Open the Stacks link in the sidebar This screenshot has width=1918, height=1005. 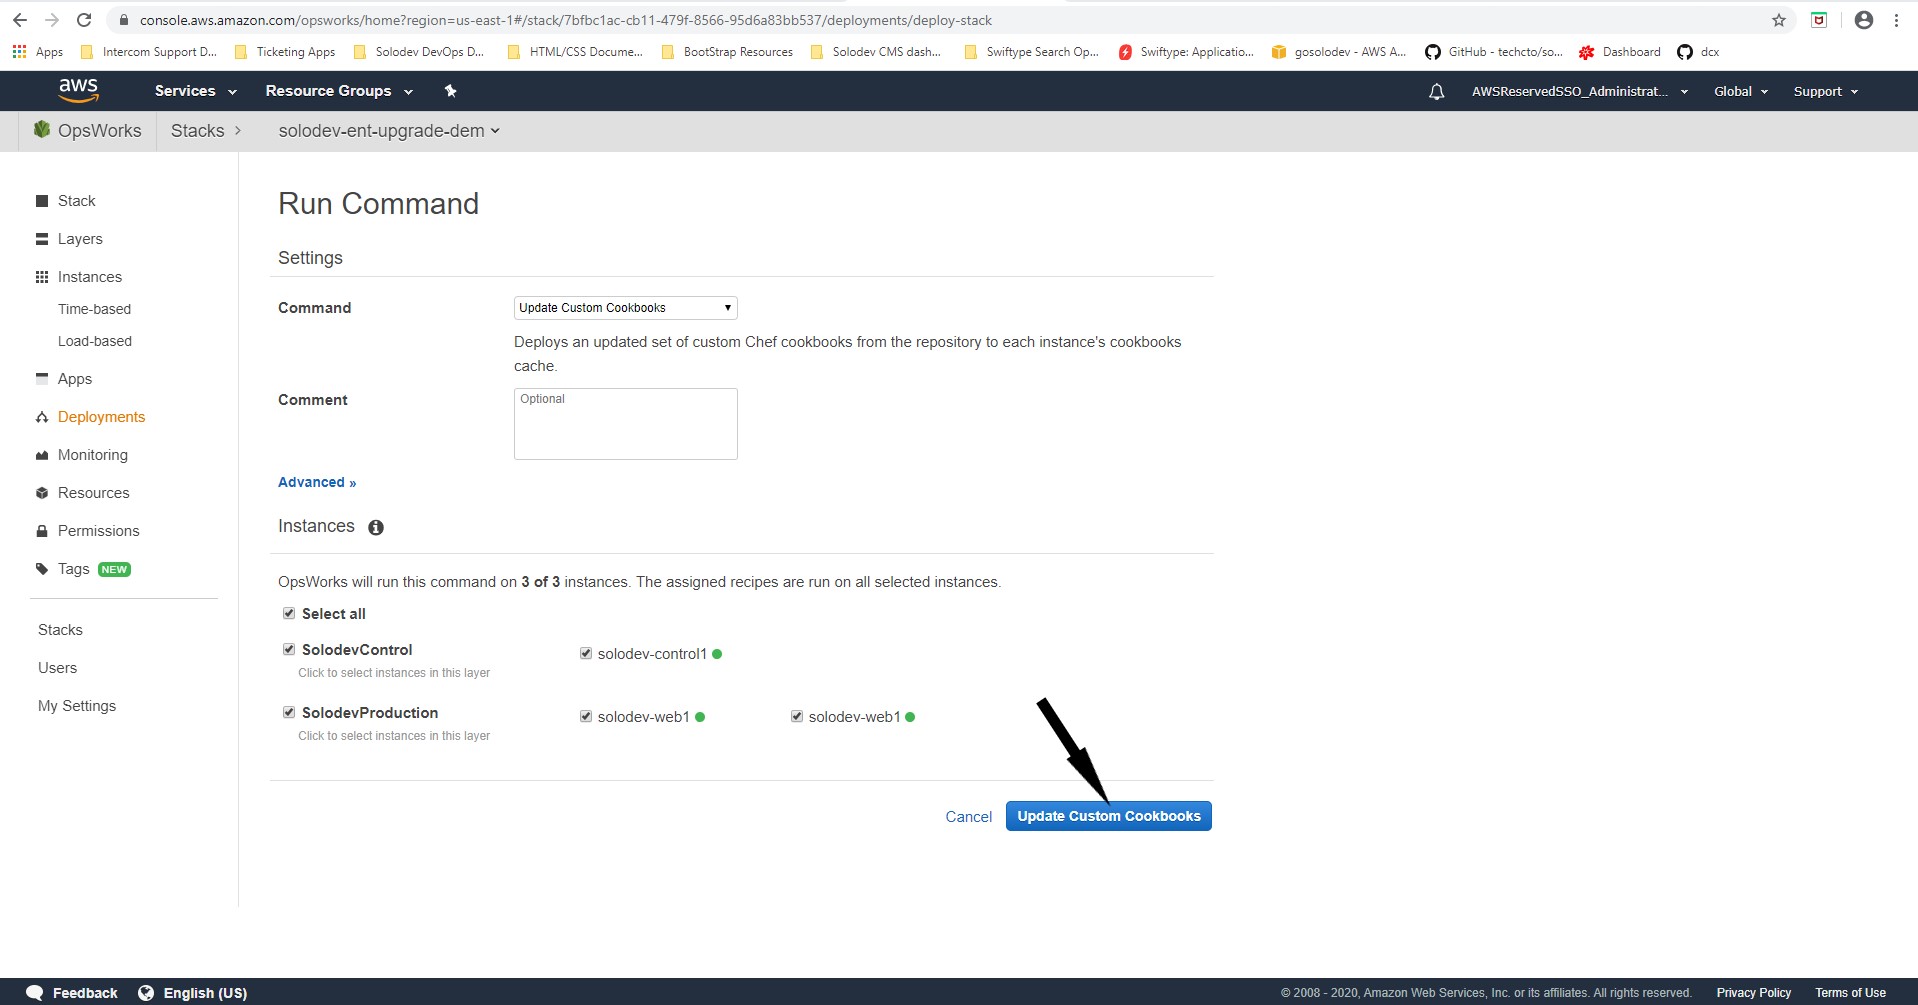[x=60, y=630]
